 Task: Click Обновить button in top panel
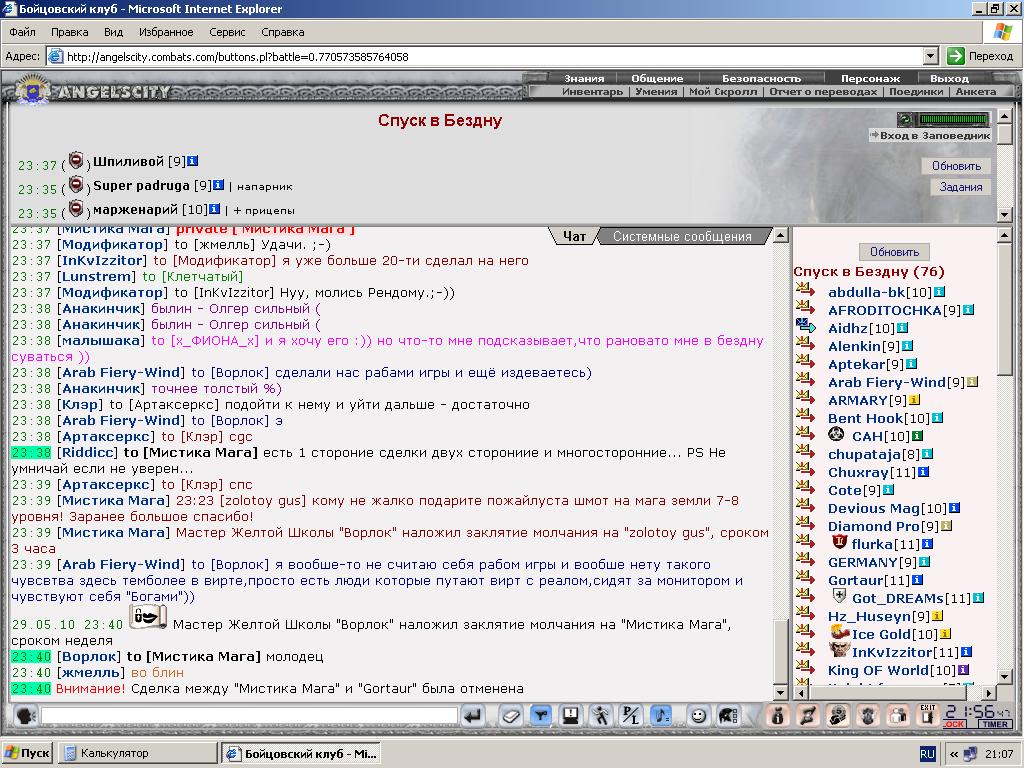[956, 166]
